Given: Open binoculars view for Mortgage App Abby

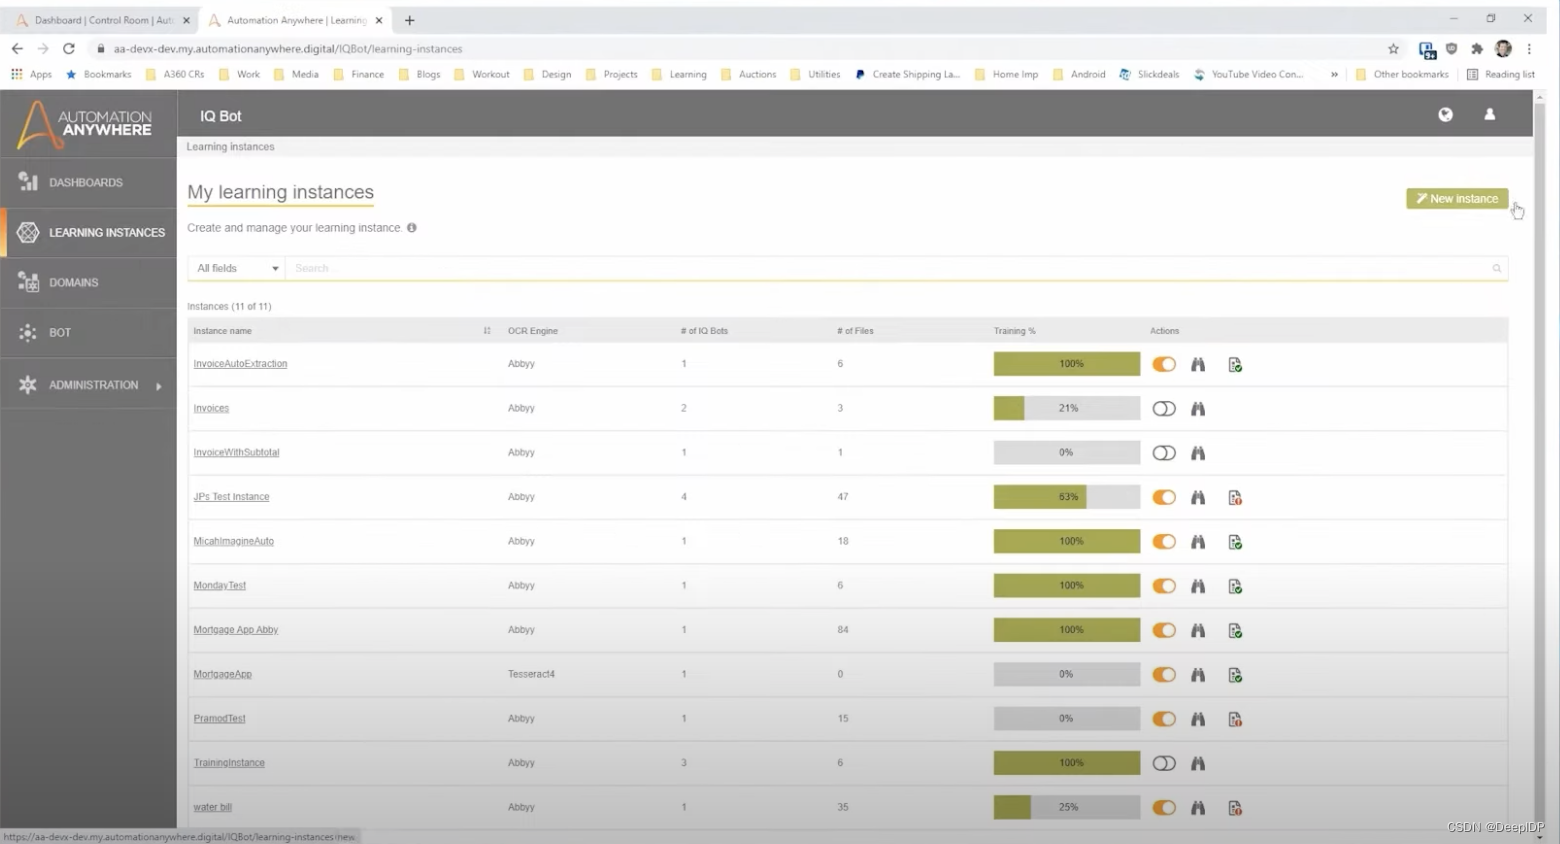Looking at the screenshot, I should point(1198,630).
